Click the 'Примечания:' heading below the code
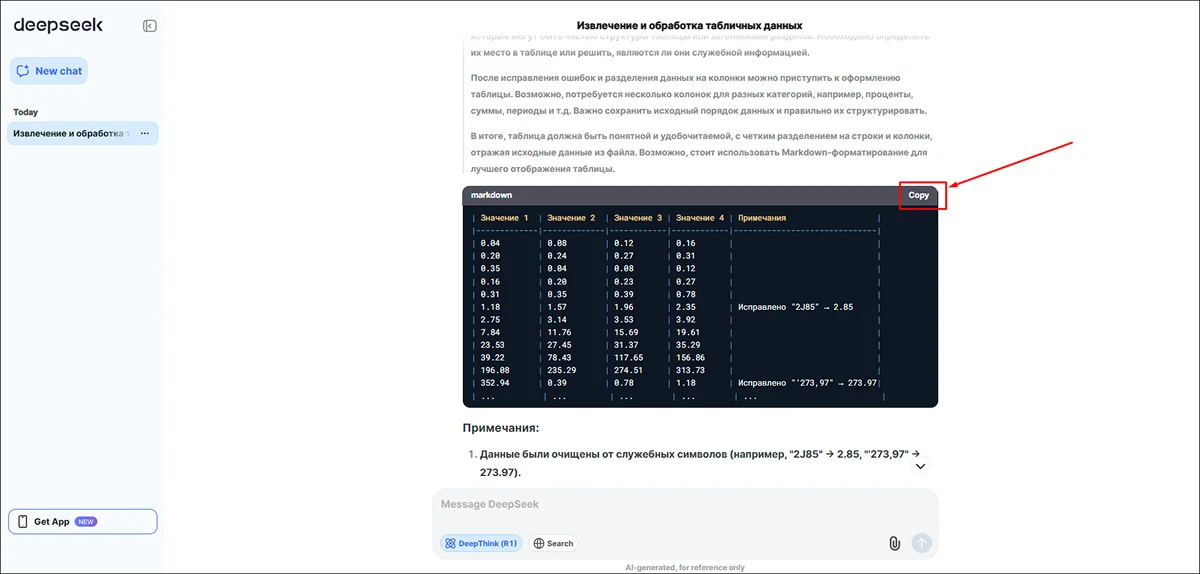Image resolution: width=1200 pixels, height=574 pixels. (x=501, y=428)
